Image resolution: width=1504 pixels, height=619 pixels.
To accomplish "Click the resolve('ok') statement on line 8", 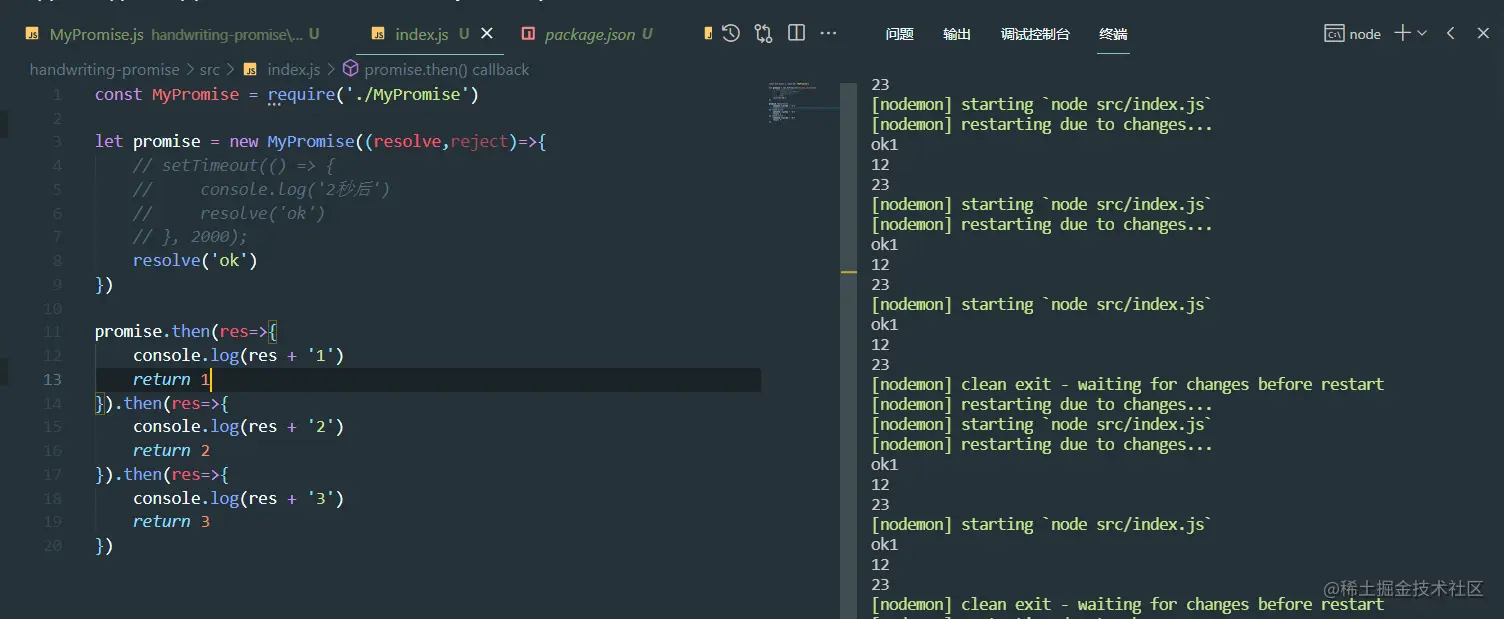I will [x=195, y=260].
